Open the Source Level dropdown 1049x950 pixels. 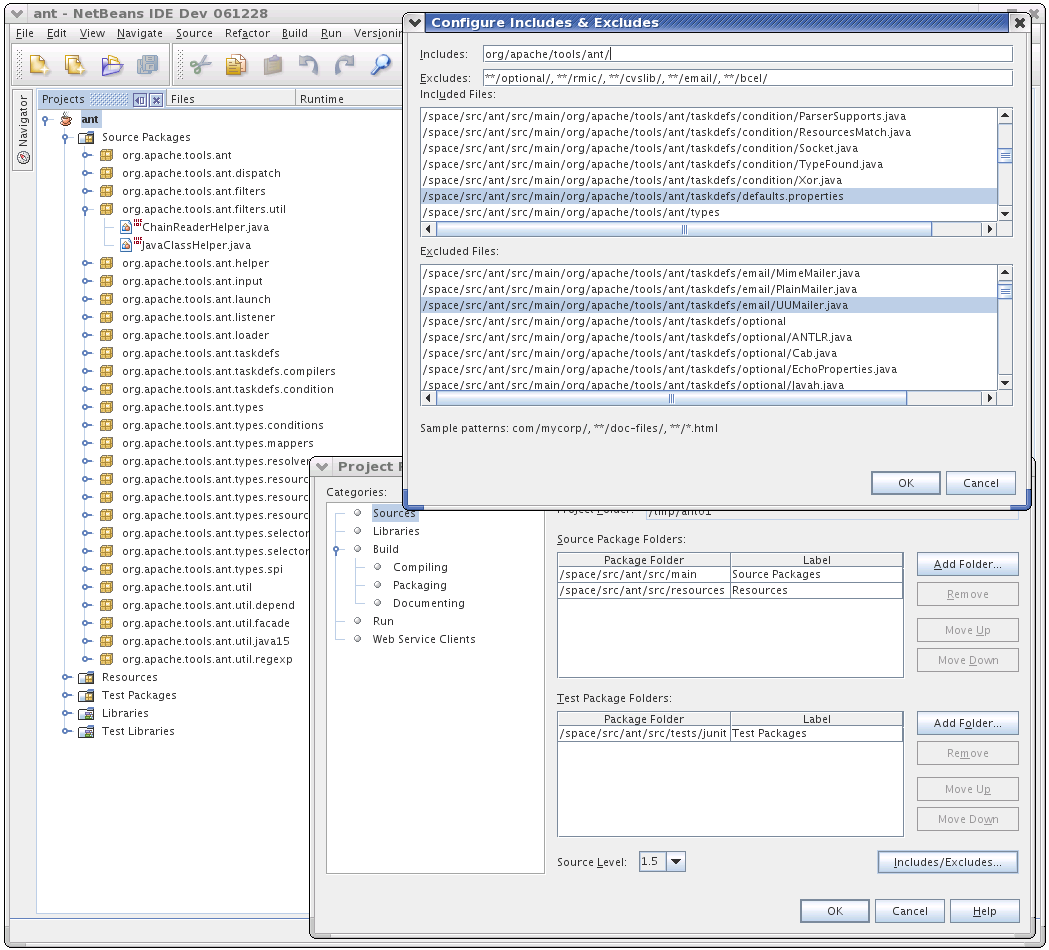coord(676,862)
